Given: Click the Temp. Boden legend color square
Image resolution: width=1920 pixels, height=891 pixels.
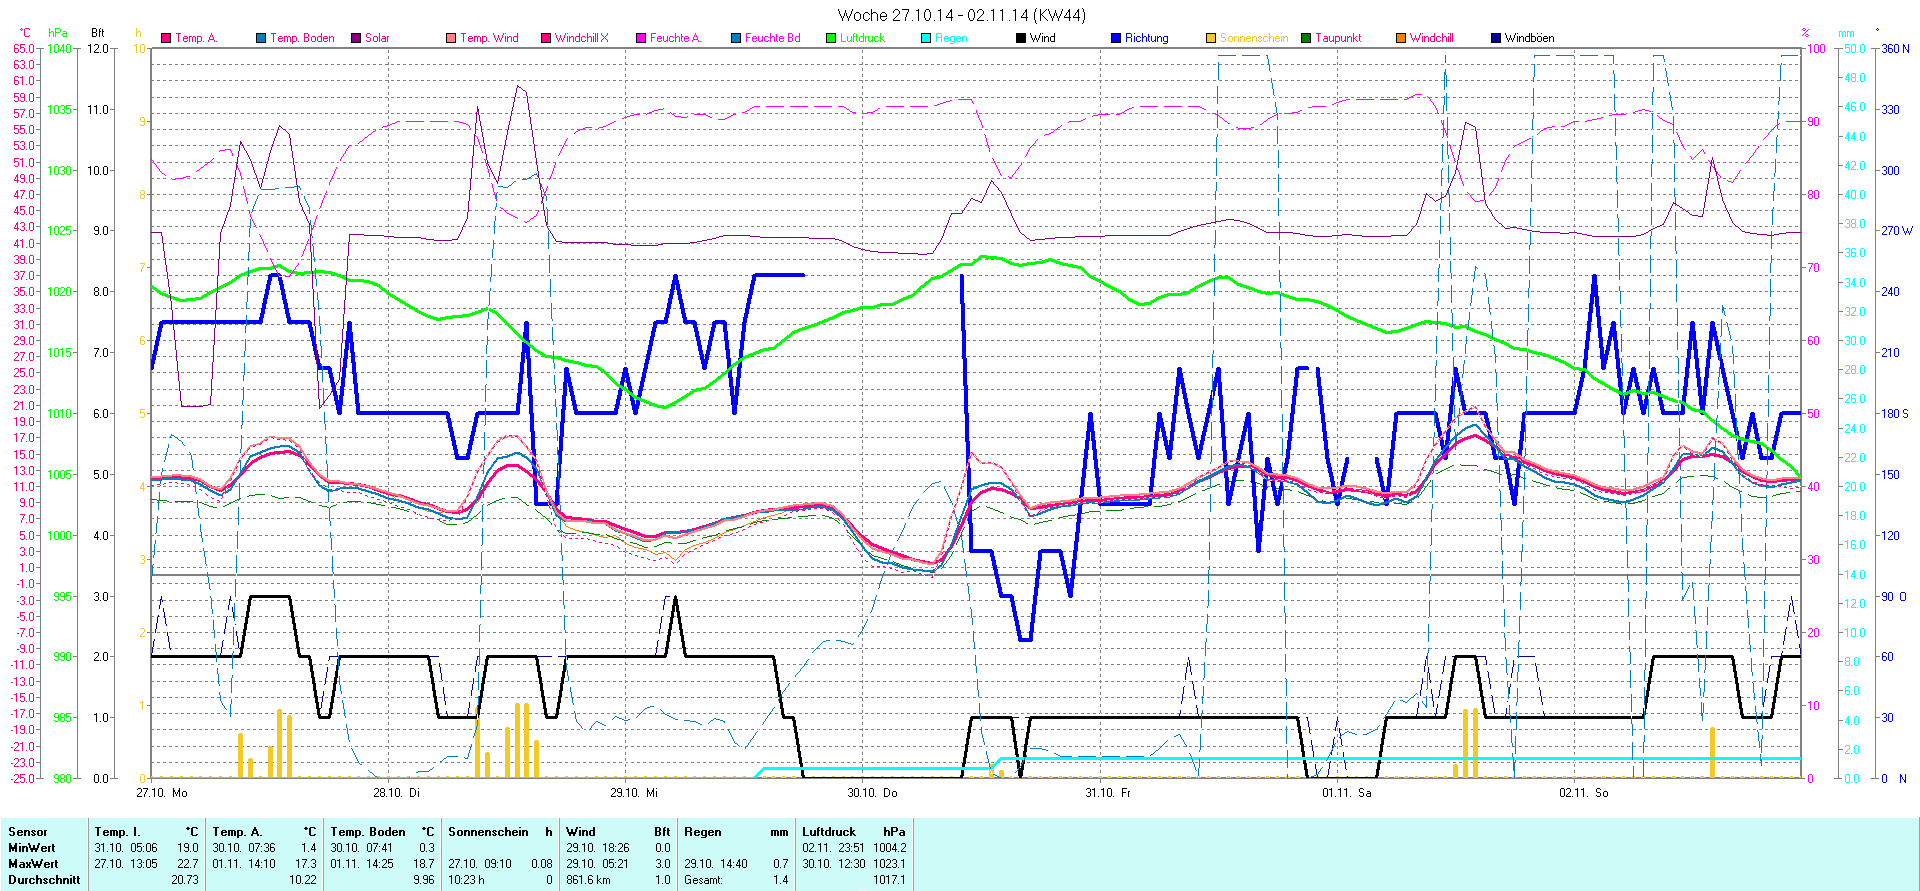Looking at the screenshot, I should click(261, 38).
